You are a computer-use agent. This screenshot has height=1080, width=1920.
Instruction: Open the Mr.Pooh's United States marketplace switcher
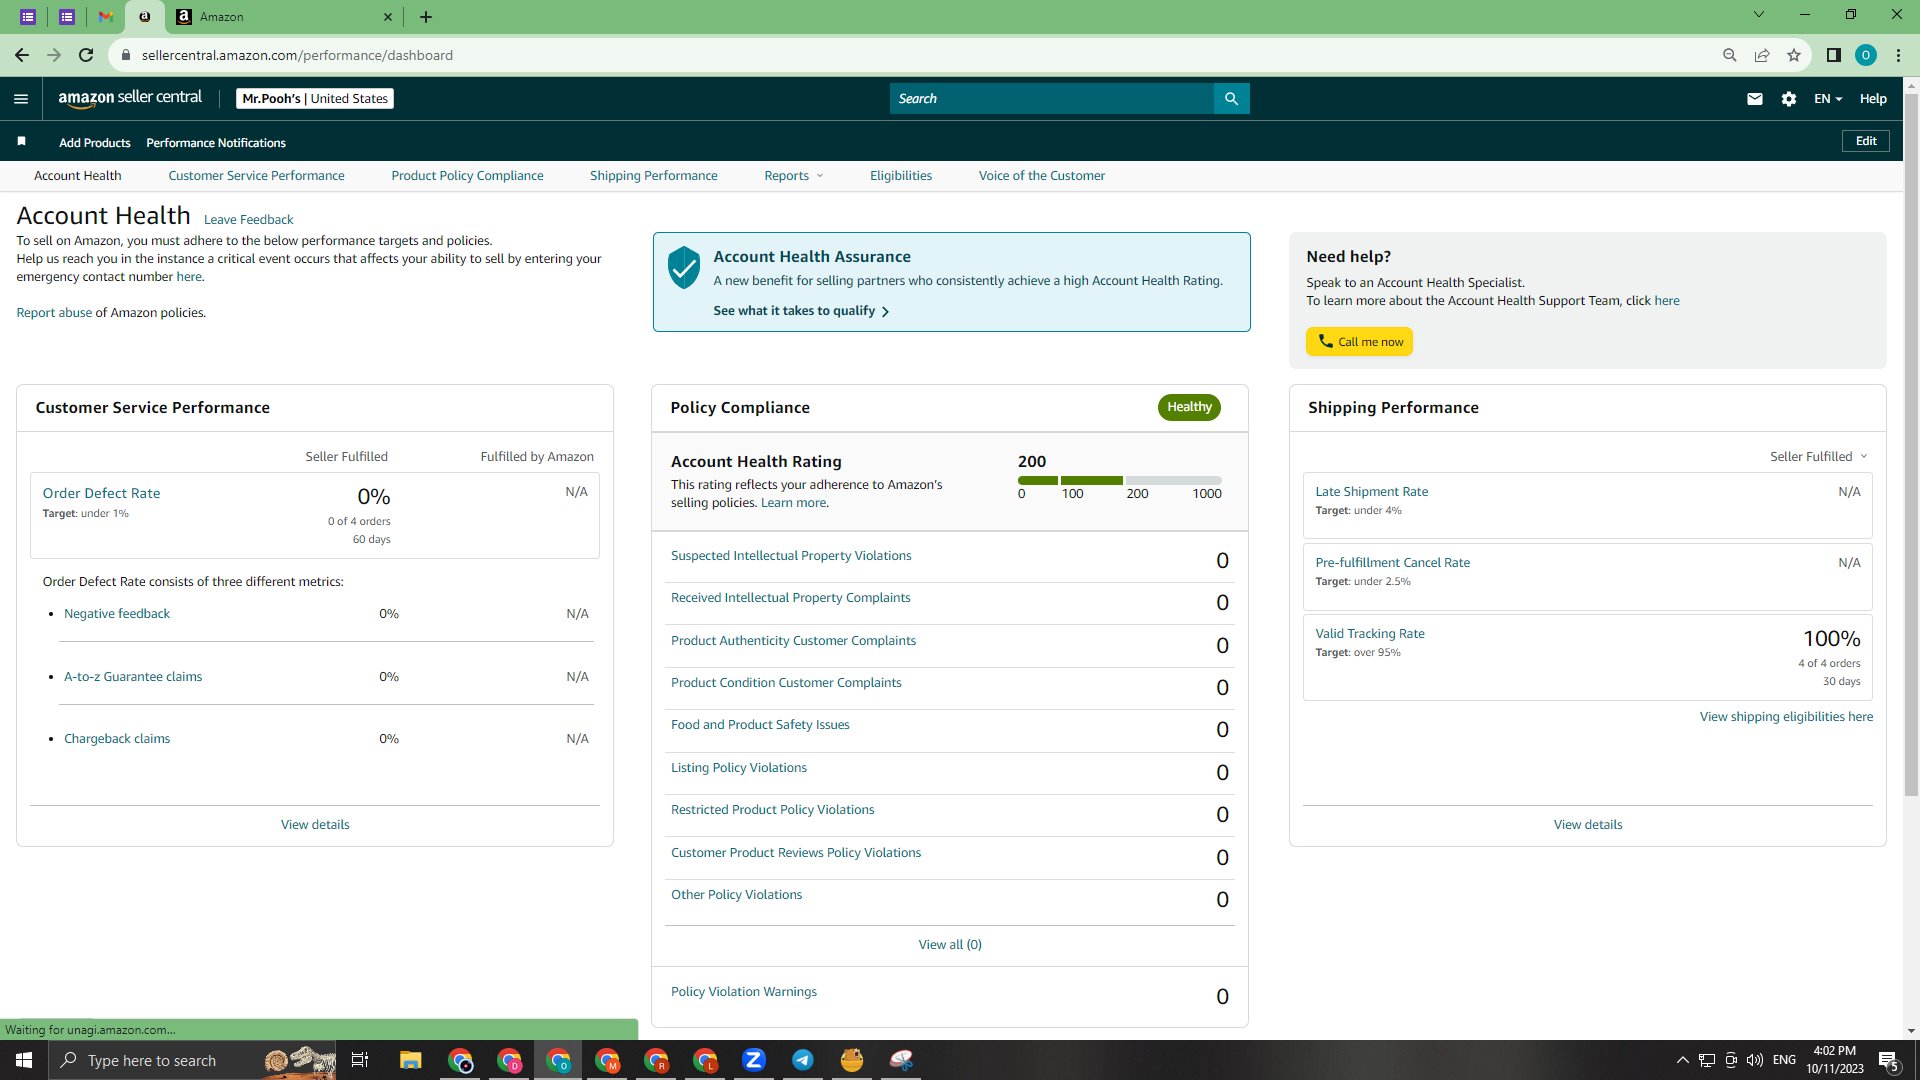point(315,98)
